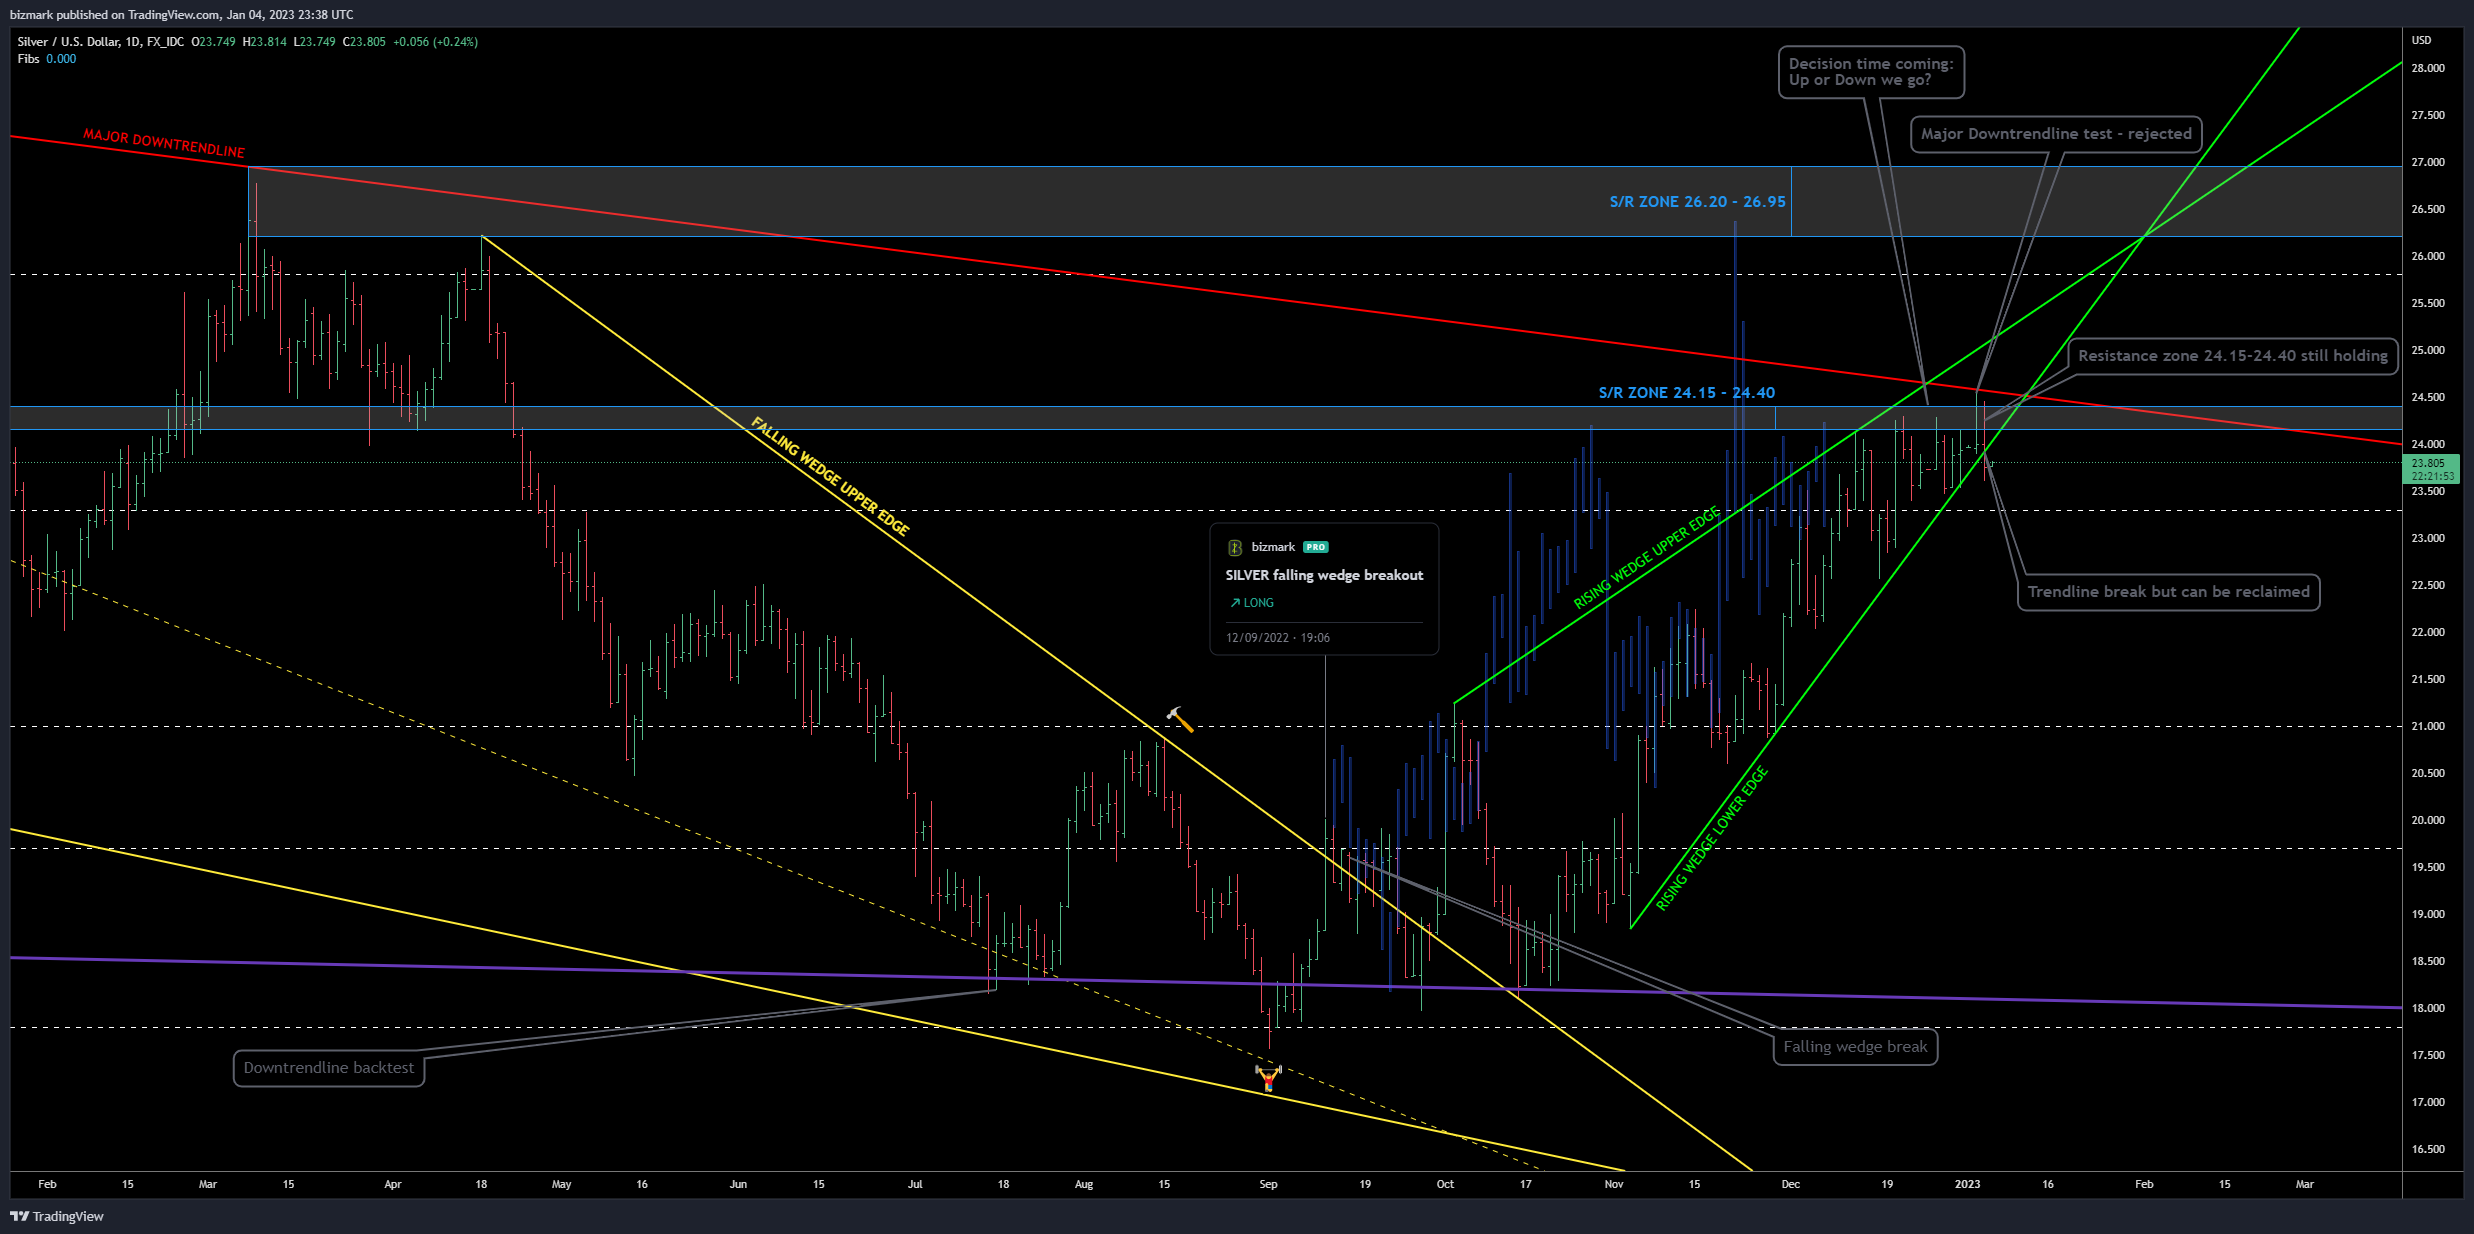Click the bizmark avatar in idea card
This screenshot has width=2474, height=1234.
(1235, 547)
